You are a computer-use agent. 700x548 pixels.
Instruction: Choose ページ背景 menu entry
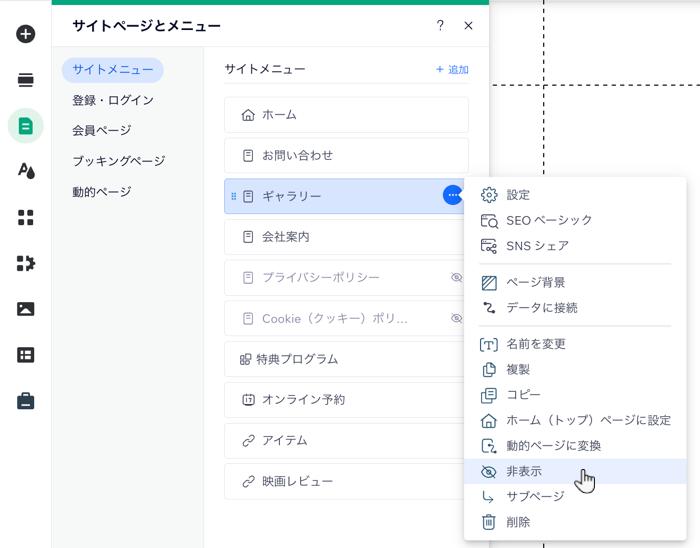pos(575,282)
